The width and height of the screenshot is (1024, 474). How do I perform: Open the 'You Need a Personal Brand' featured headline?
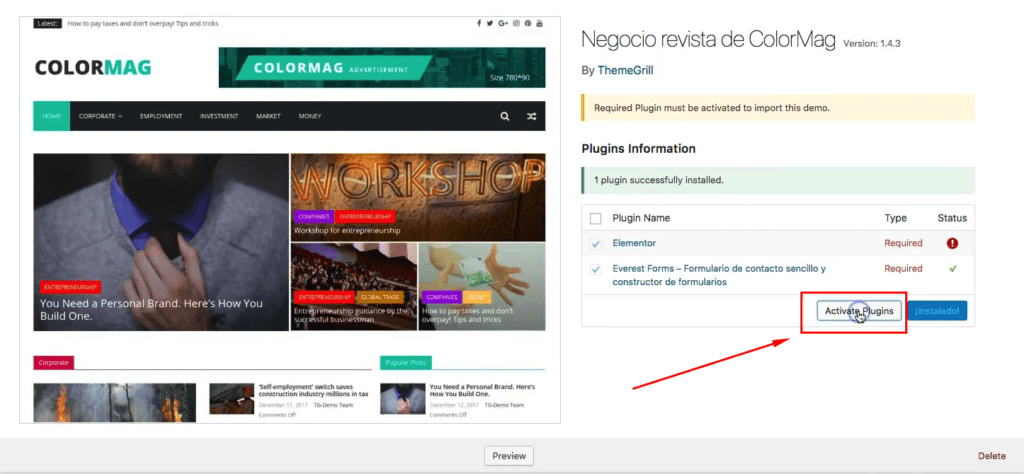point(151,309)
